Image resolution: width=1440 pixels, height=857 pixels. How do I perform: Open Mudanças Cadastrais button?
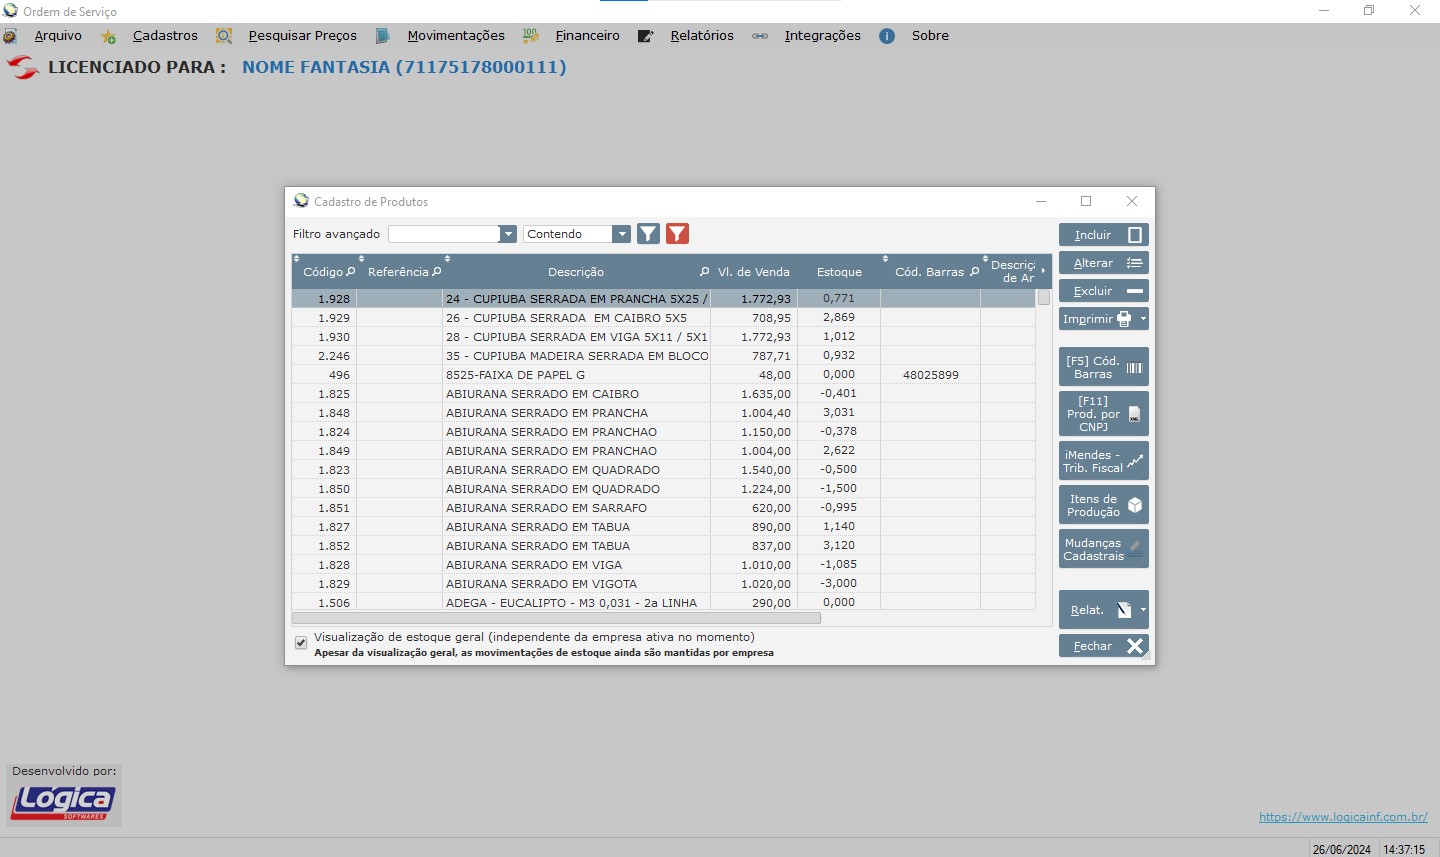tap(1103, 549)
